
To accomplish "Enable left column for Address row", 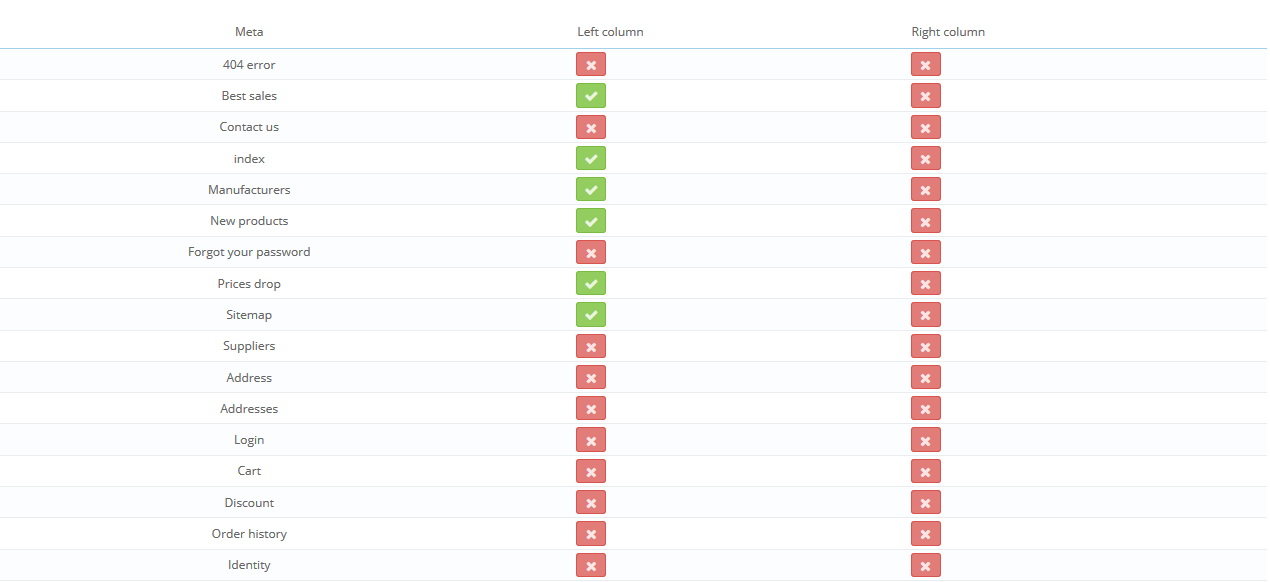I will (x=591, y=378).
